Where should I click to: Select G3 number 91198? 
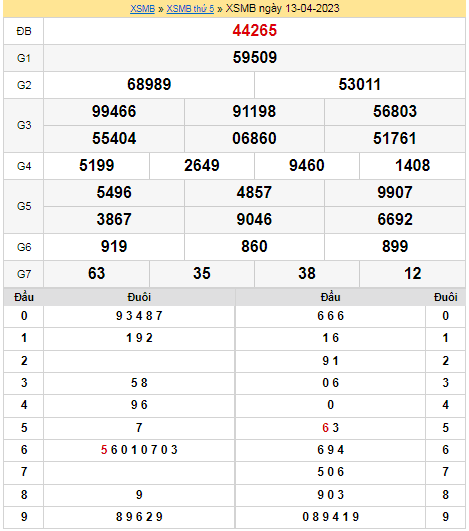point(254,111)
